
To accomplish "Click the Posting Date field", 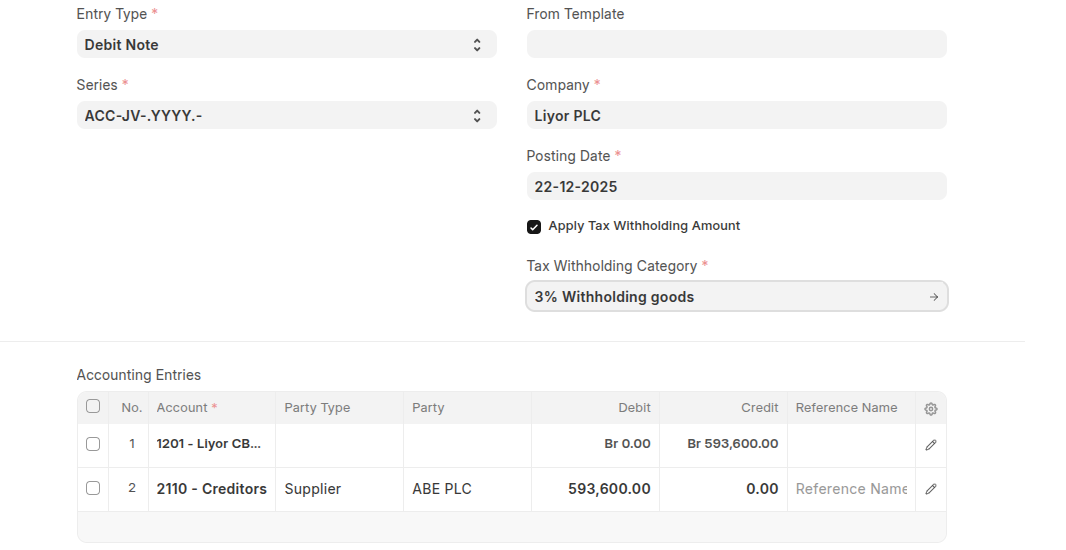I will point(736,187).
